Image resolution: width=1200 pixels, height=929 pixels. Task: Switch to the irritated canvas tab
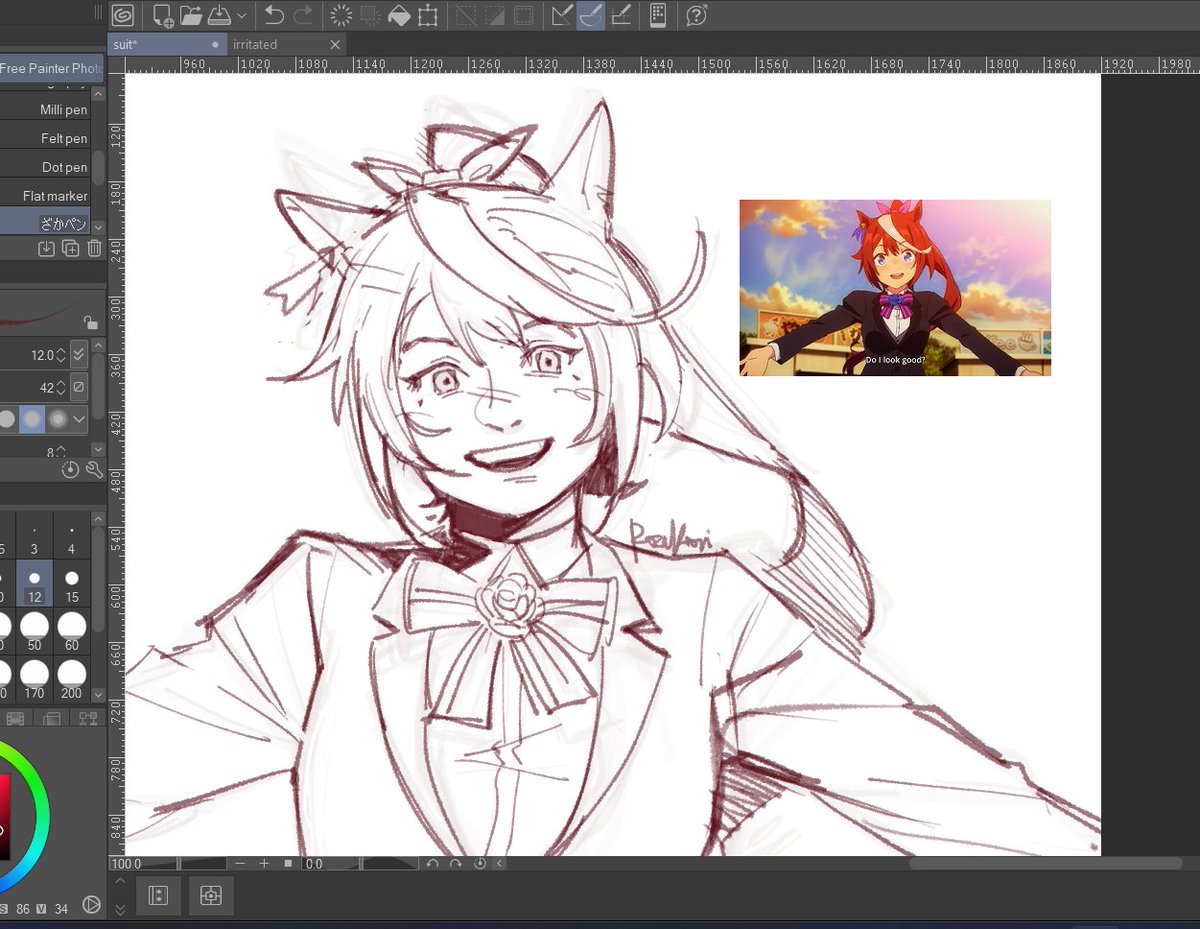click(287, 44)
